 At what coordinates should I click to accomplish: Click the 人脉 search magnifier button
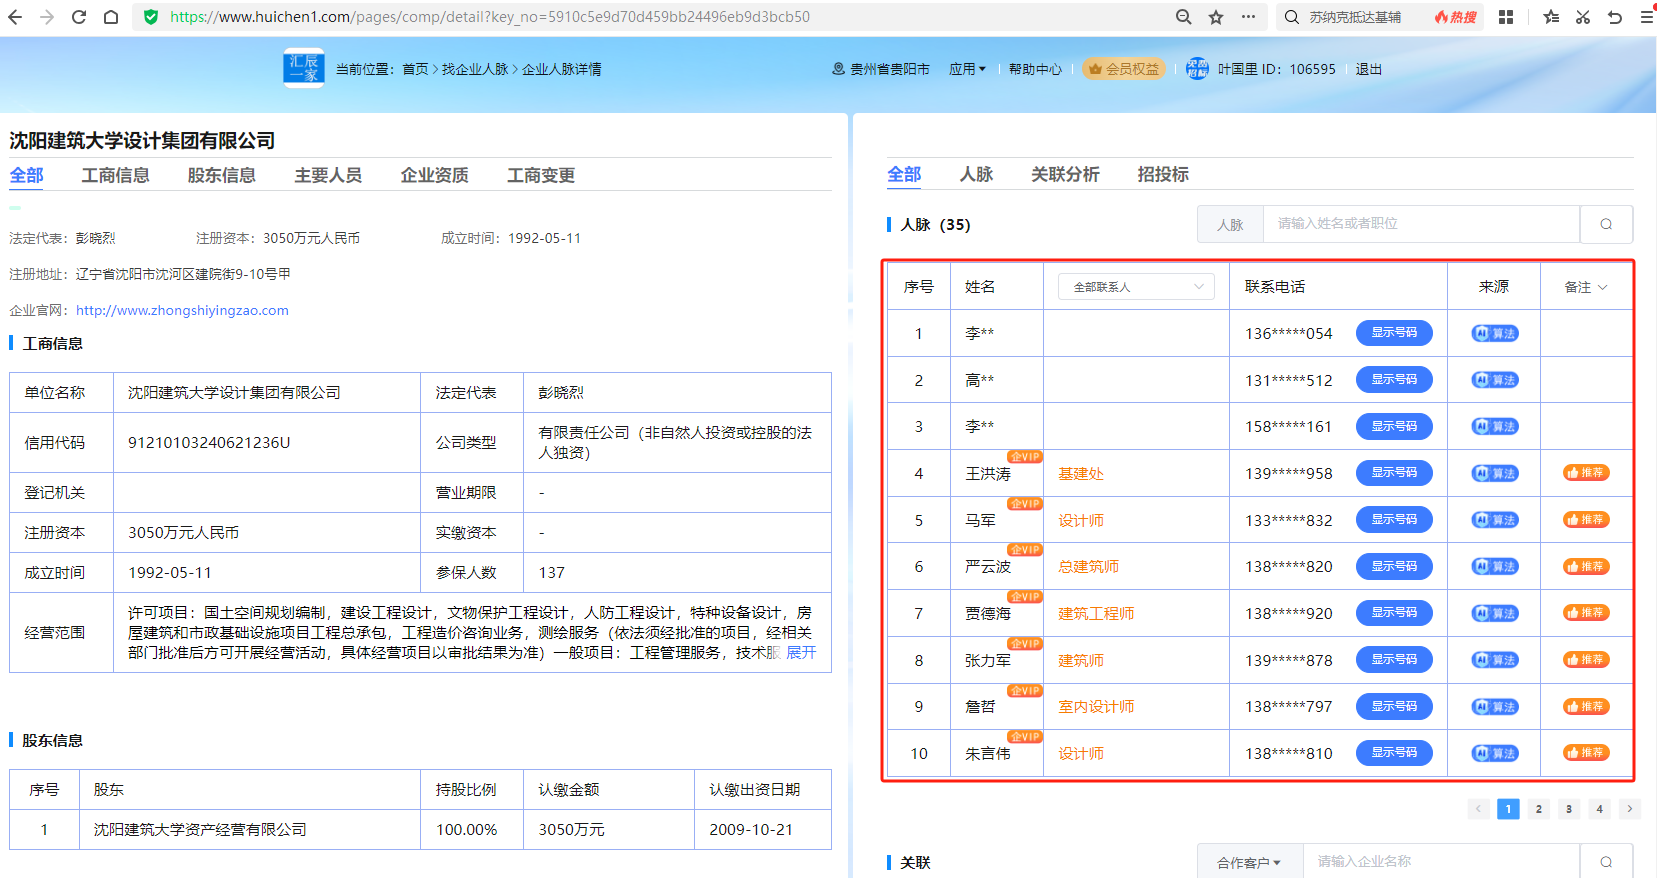tap(1606, 224)
